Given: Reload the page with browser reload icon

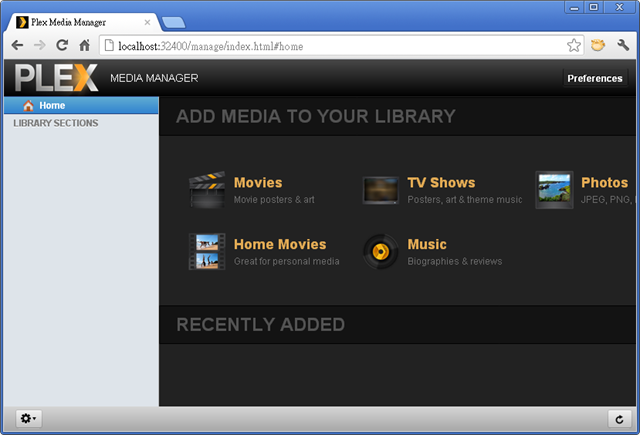Looking at the screenshot, I should pyautogui.click(x=62, y=45).
